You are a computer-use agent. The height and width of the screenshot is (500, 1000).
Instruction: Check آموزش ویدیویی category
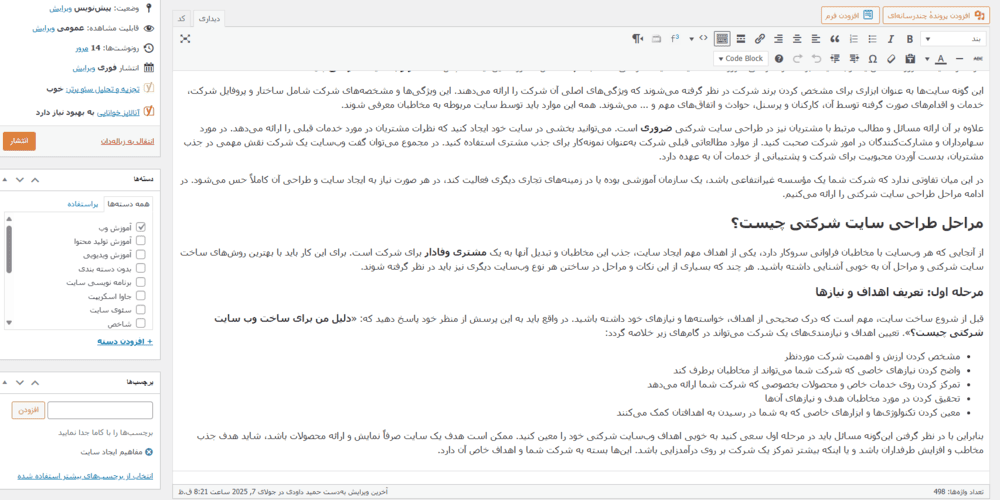(x=141, y=254)
